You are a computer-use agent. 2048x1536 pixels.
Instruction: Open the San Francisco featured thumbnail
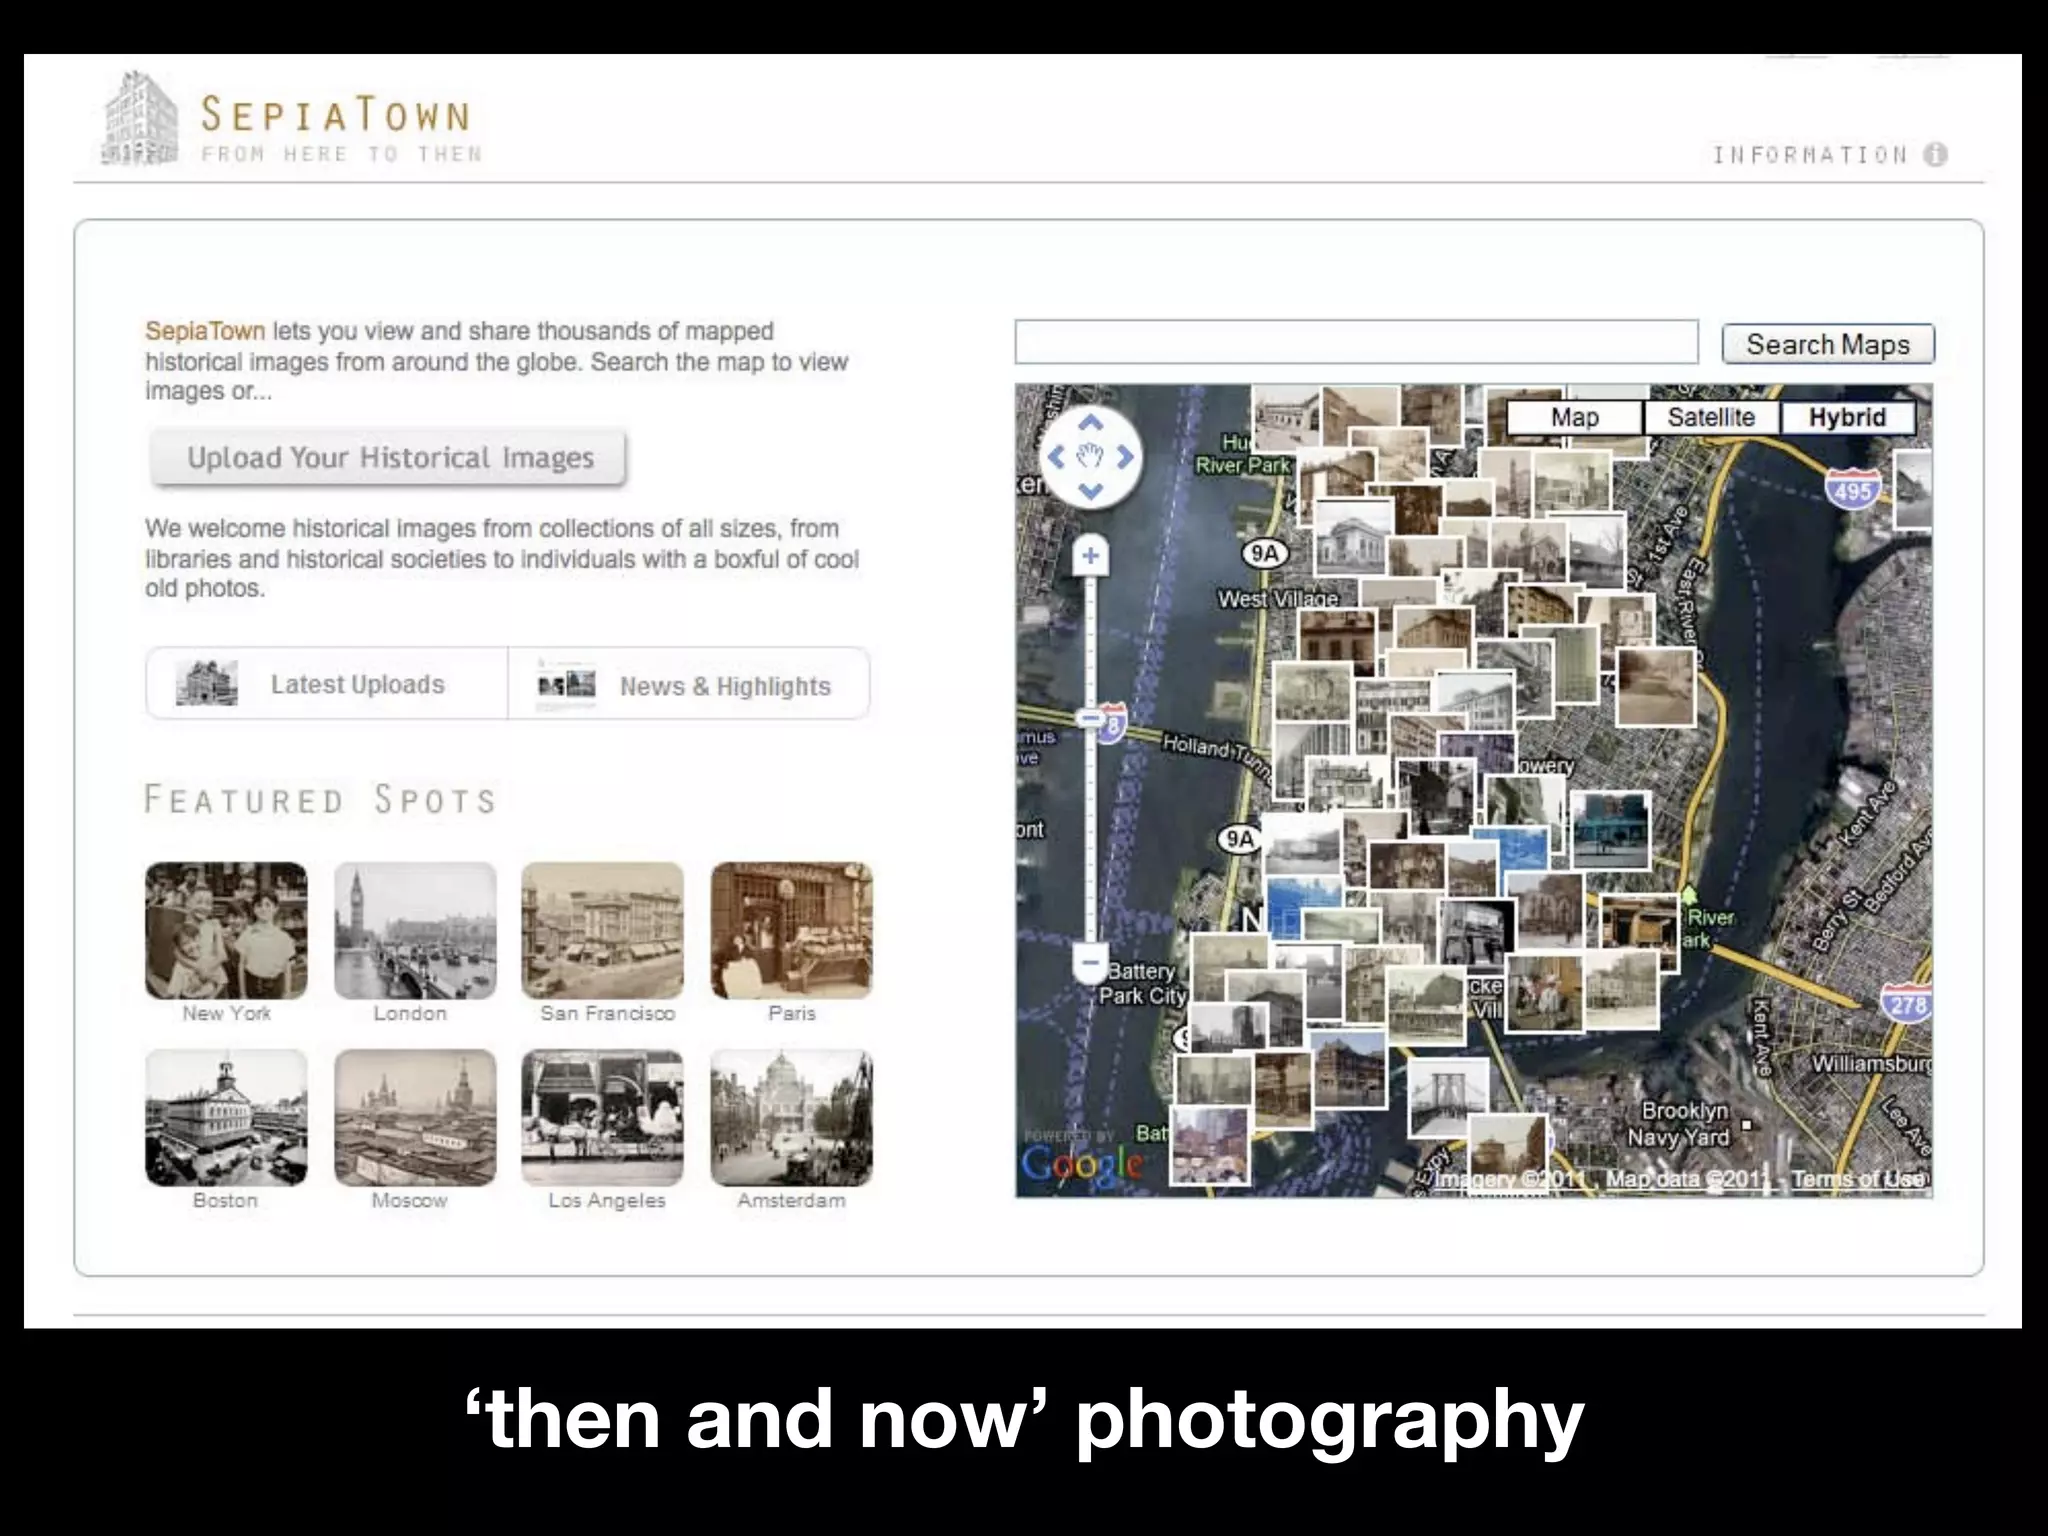point(603,931)
